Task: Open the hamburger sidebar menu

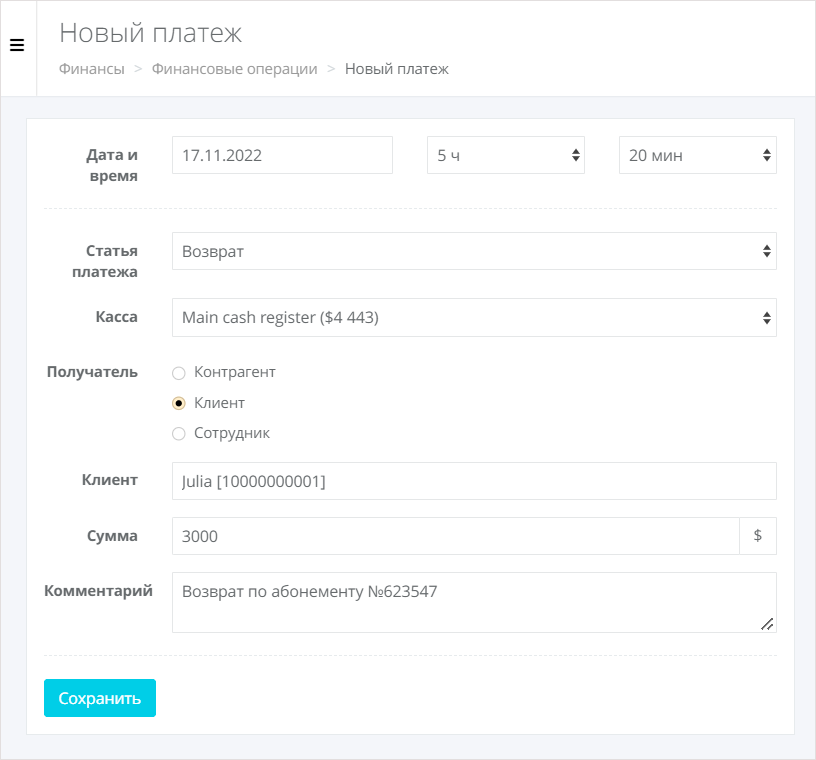Action: pos(17,45)
